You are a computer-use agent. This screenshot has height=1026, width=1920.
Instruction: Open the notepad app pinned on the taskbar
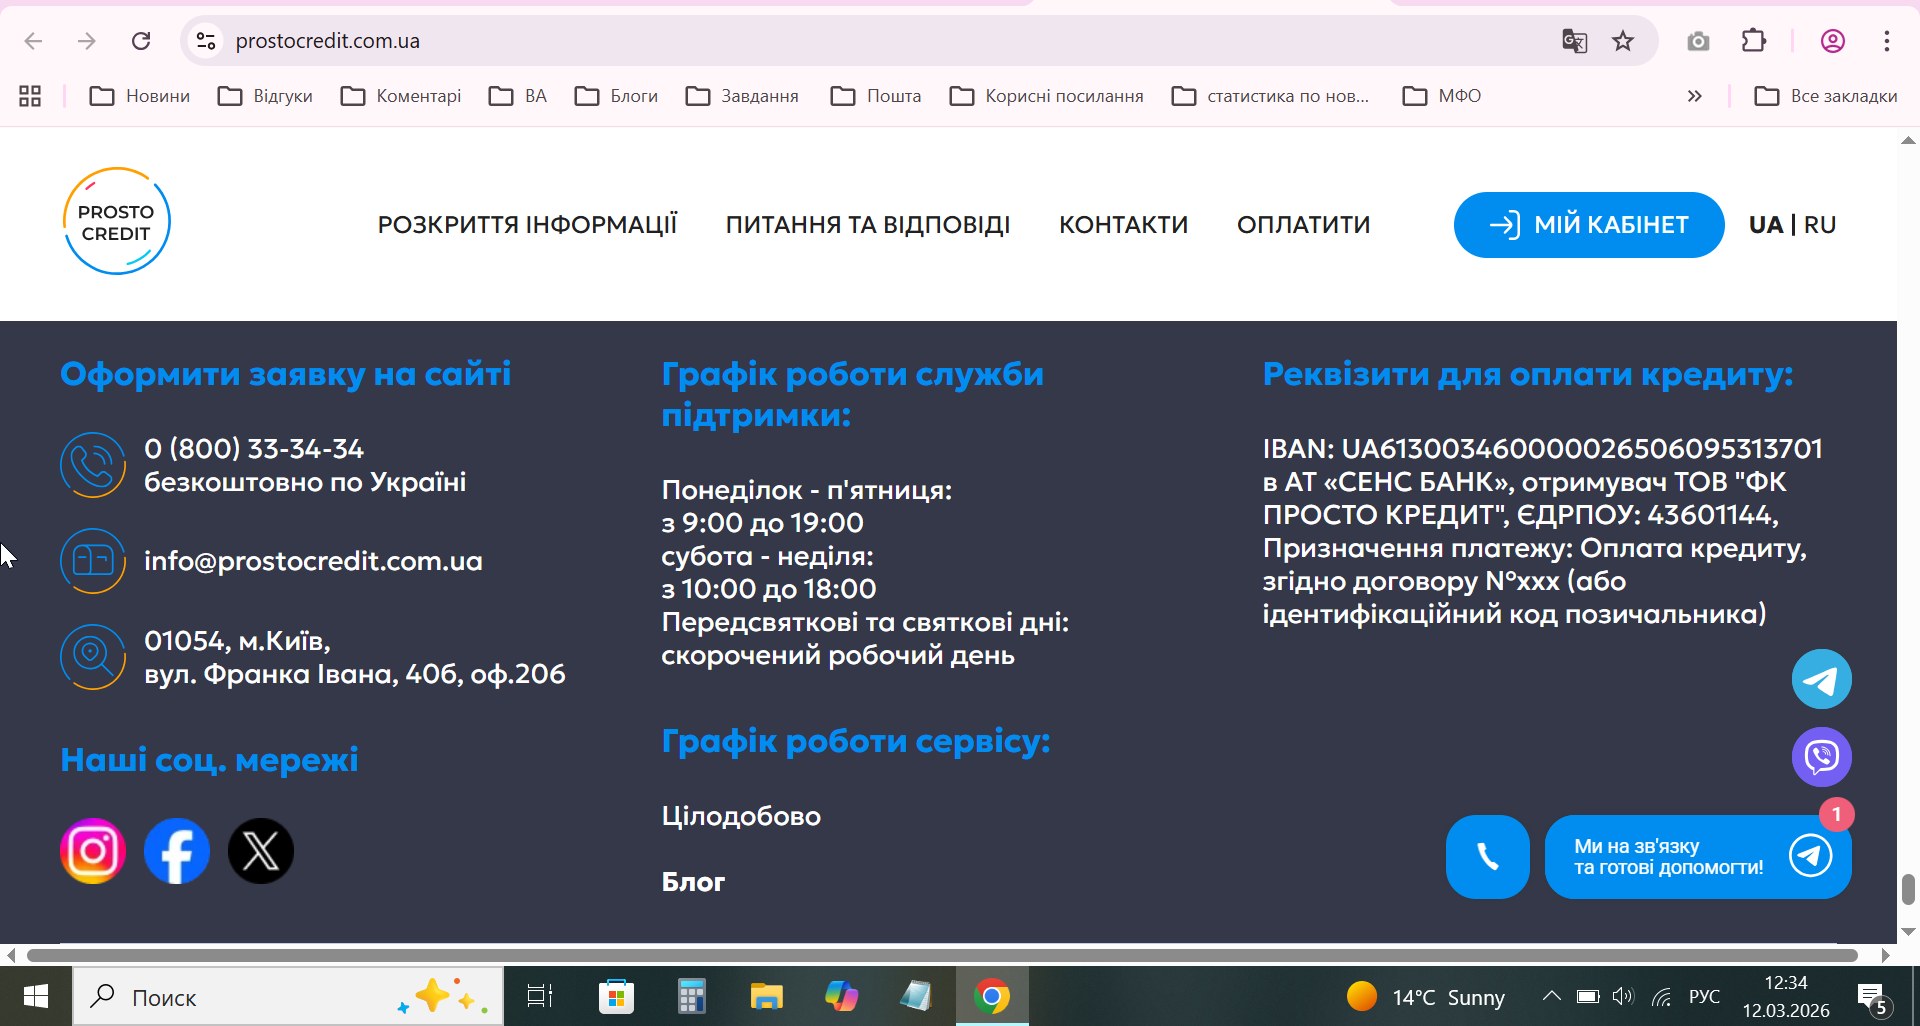point(916,997)
